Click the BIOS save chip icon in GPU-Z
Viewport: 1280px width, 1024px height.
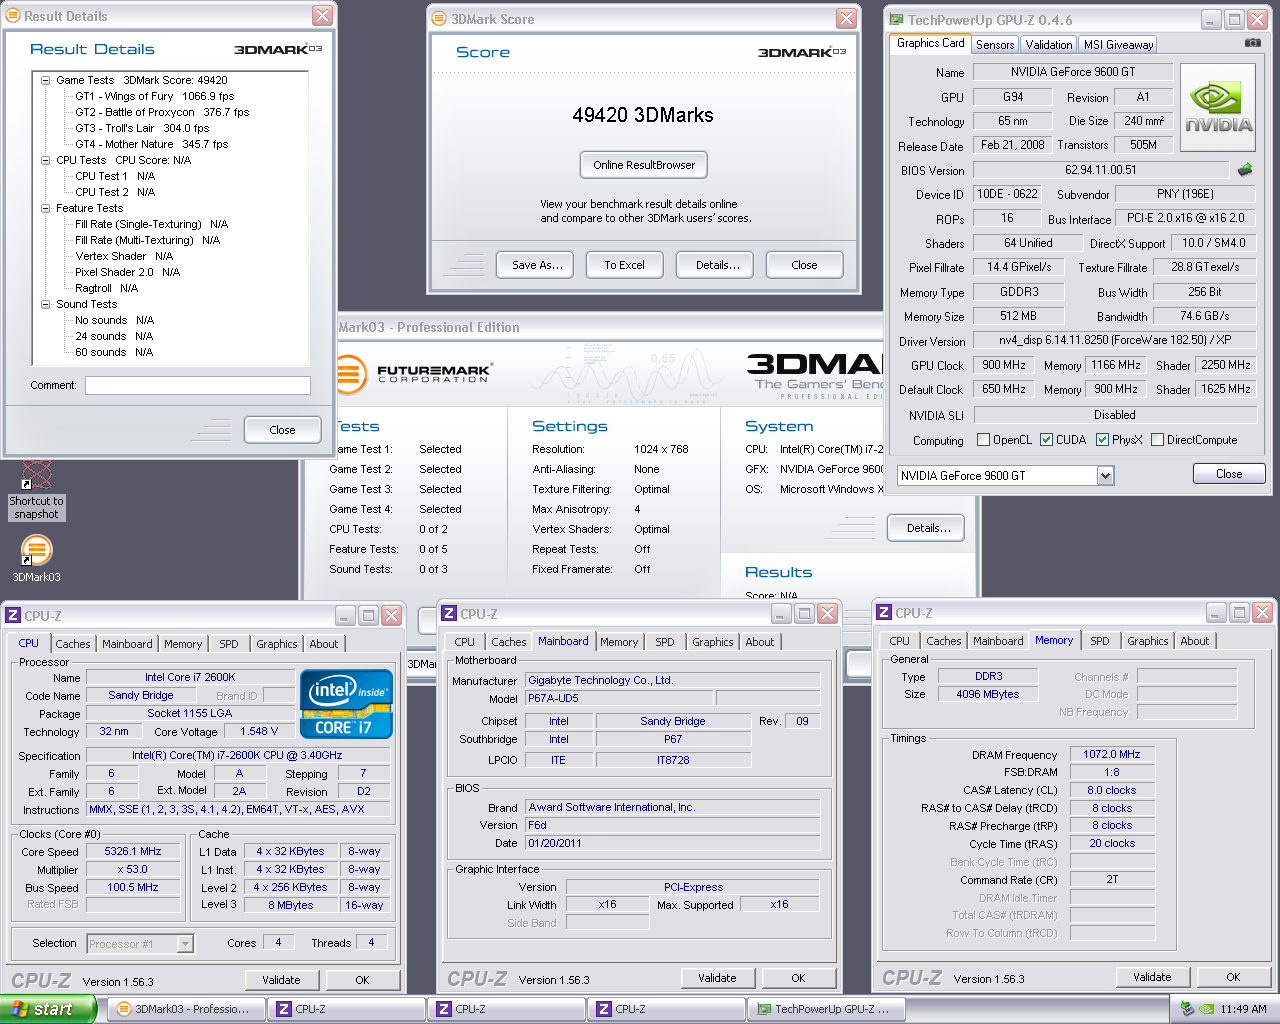point(1245,170)
